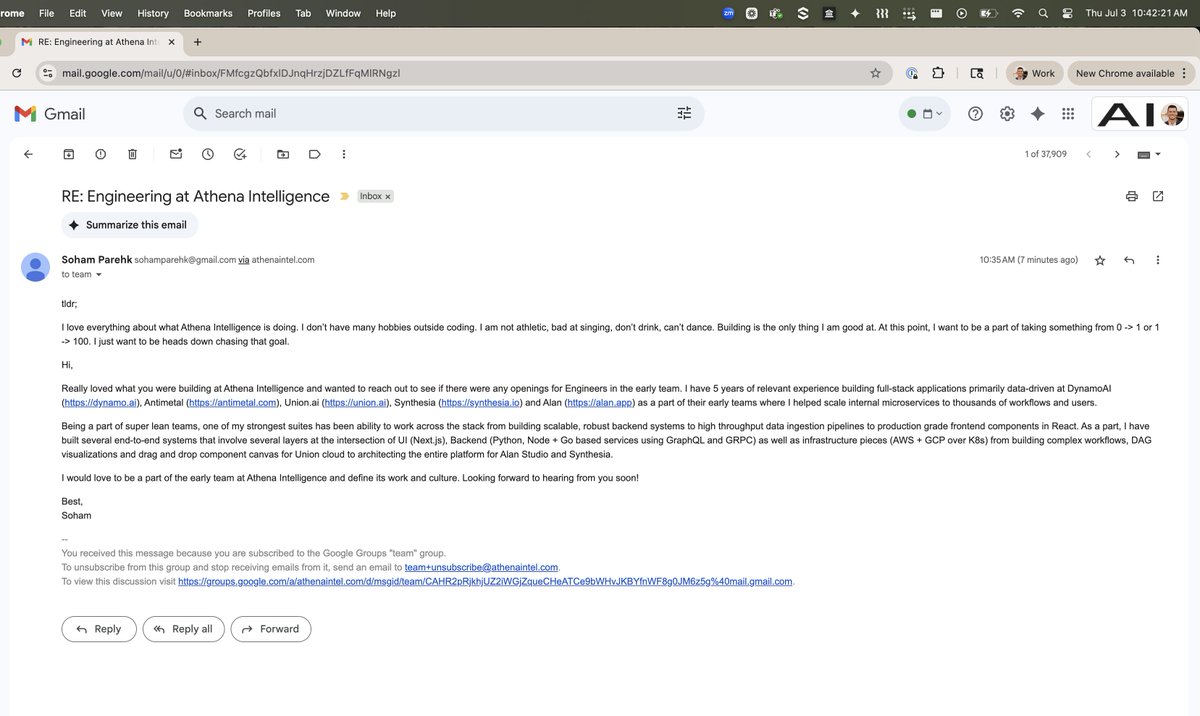This screenshot has height=716, width=1200.
Task: Show the search options filter icon
Action: pos(684,113)
